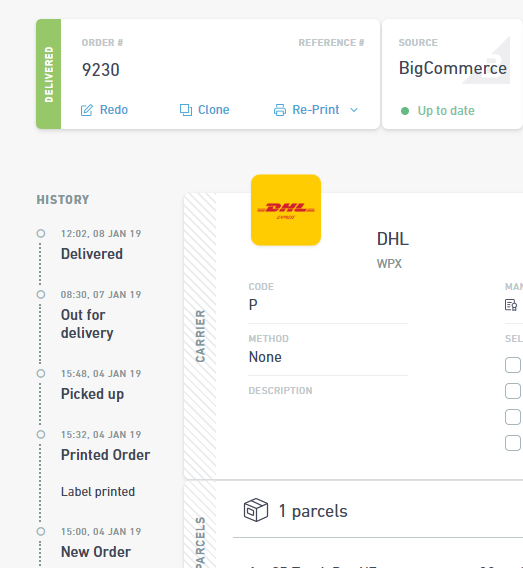Click the Out for delivery marker circle
Screen dimensions: 523x568
pos(41,294)
